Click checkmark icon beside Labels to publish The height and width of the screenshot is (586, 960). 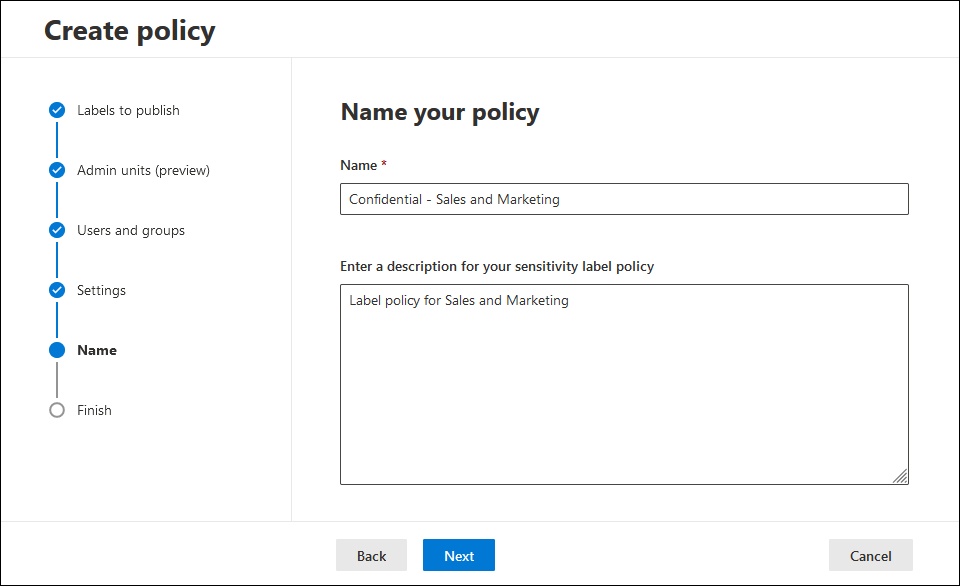[57, 110]
